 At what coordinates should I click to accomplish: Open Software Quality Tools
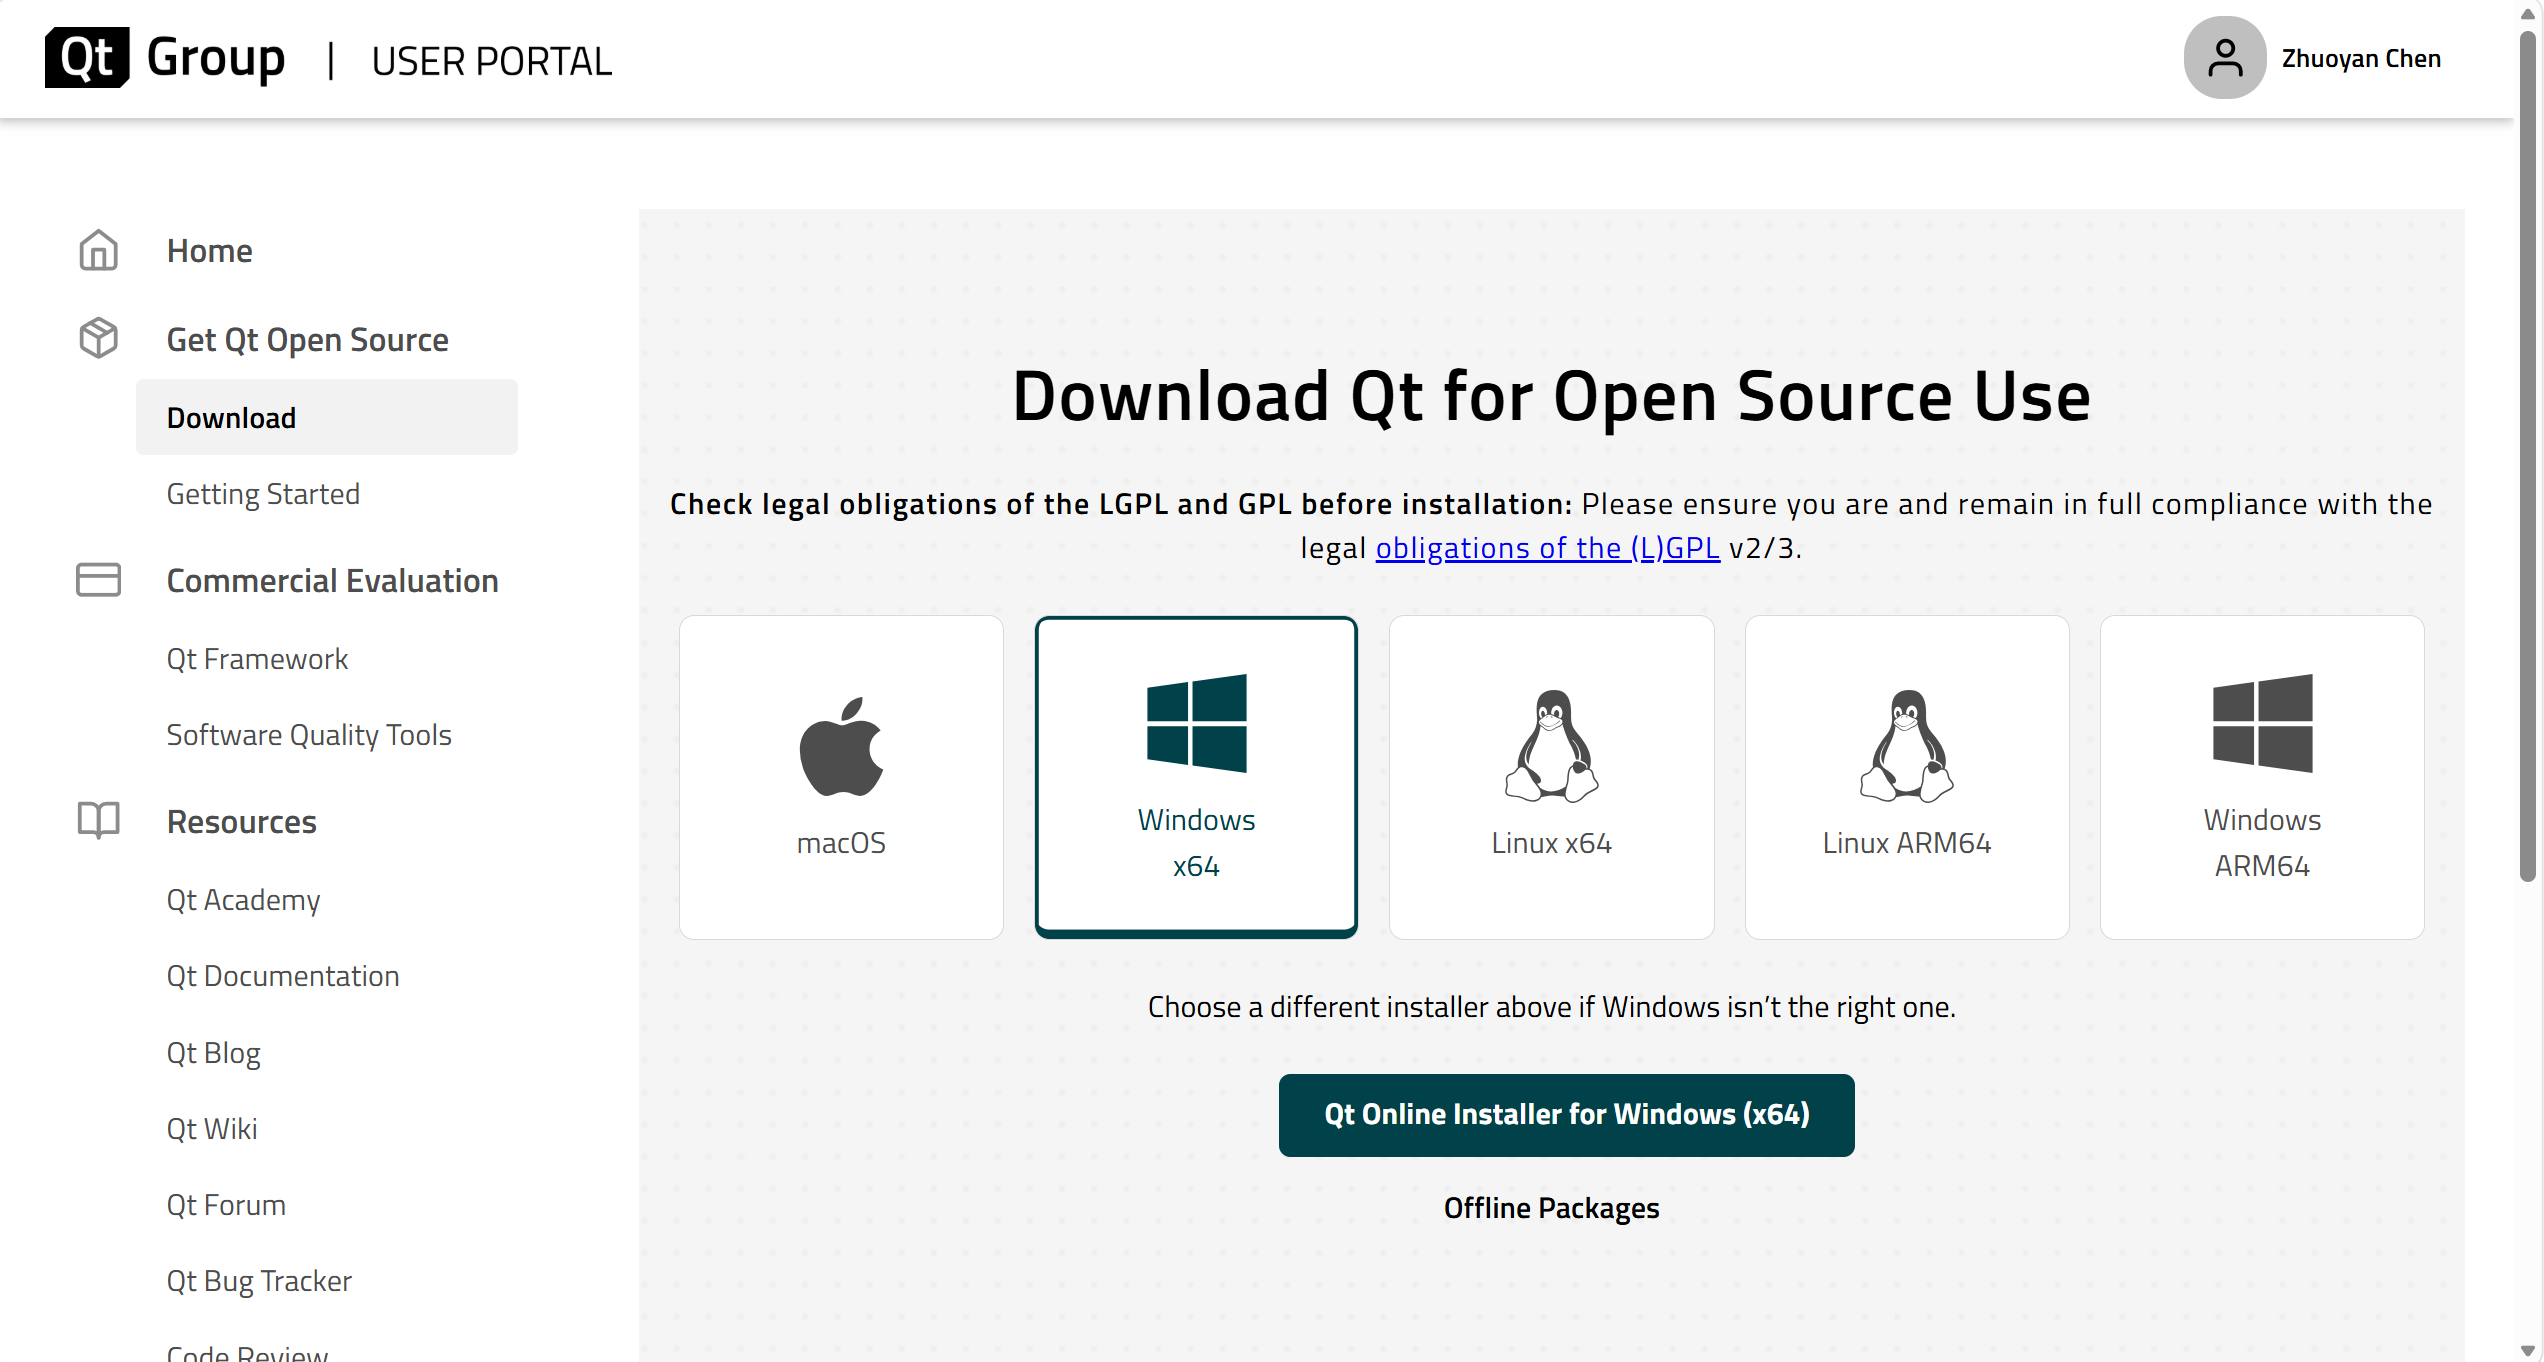[309, 735]
